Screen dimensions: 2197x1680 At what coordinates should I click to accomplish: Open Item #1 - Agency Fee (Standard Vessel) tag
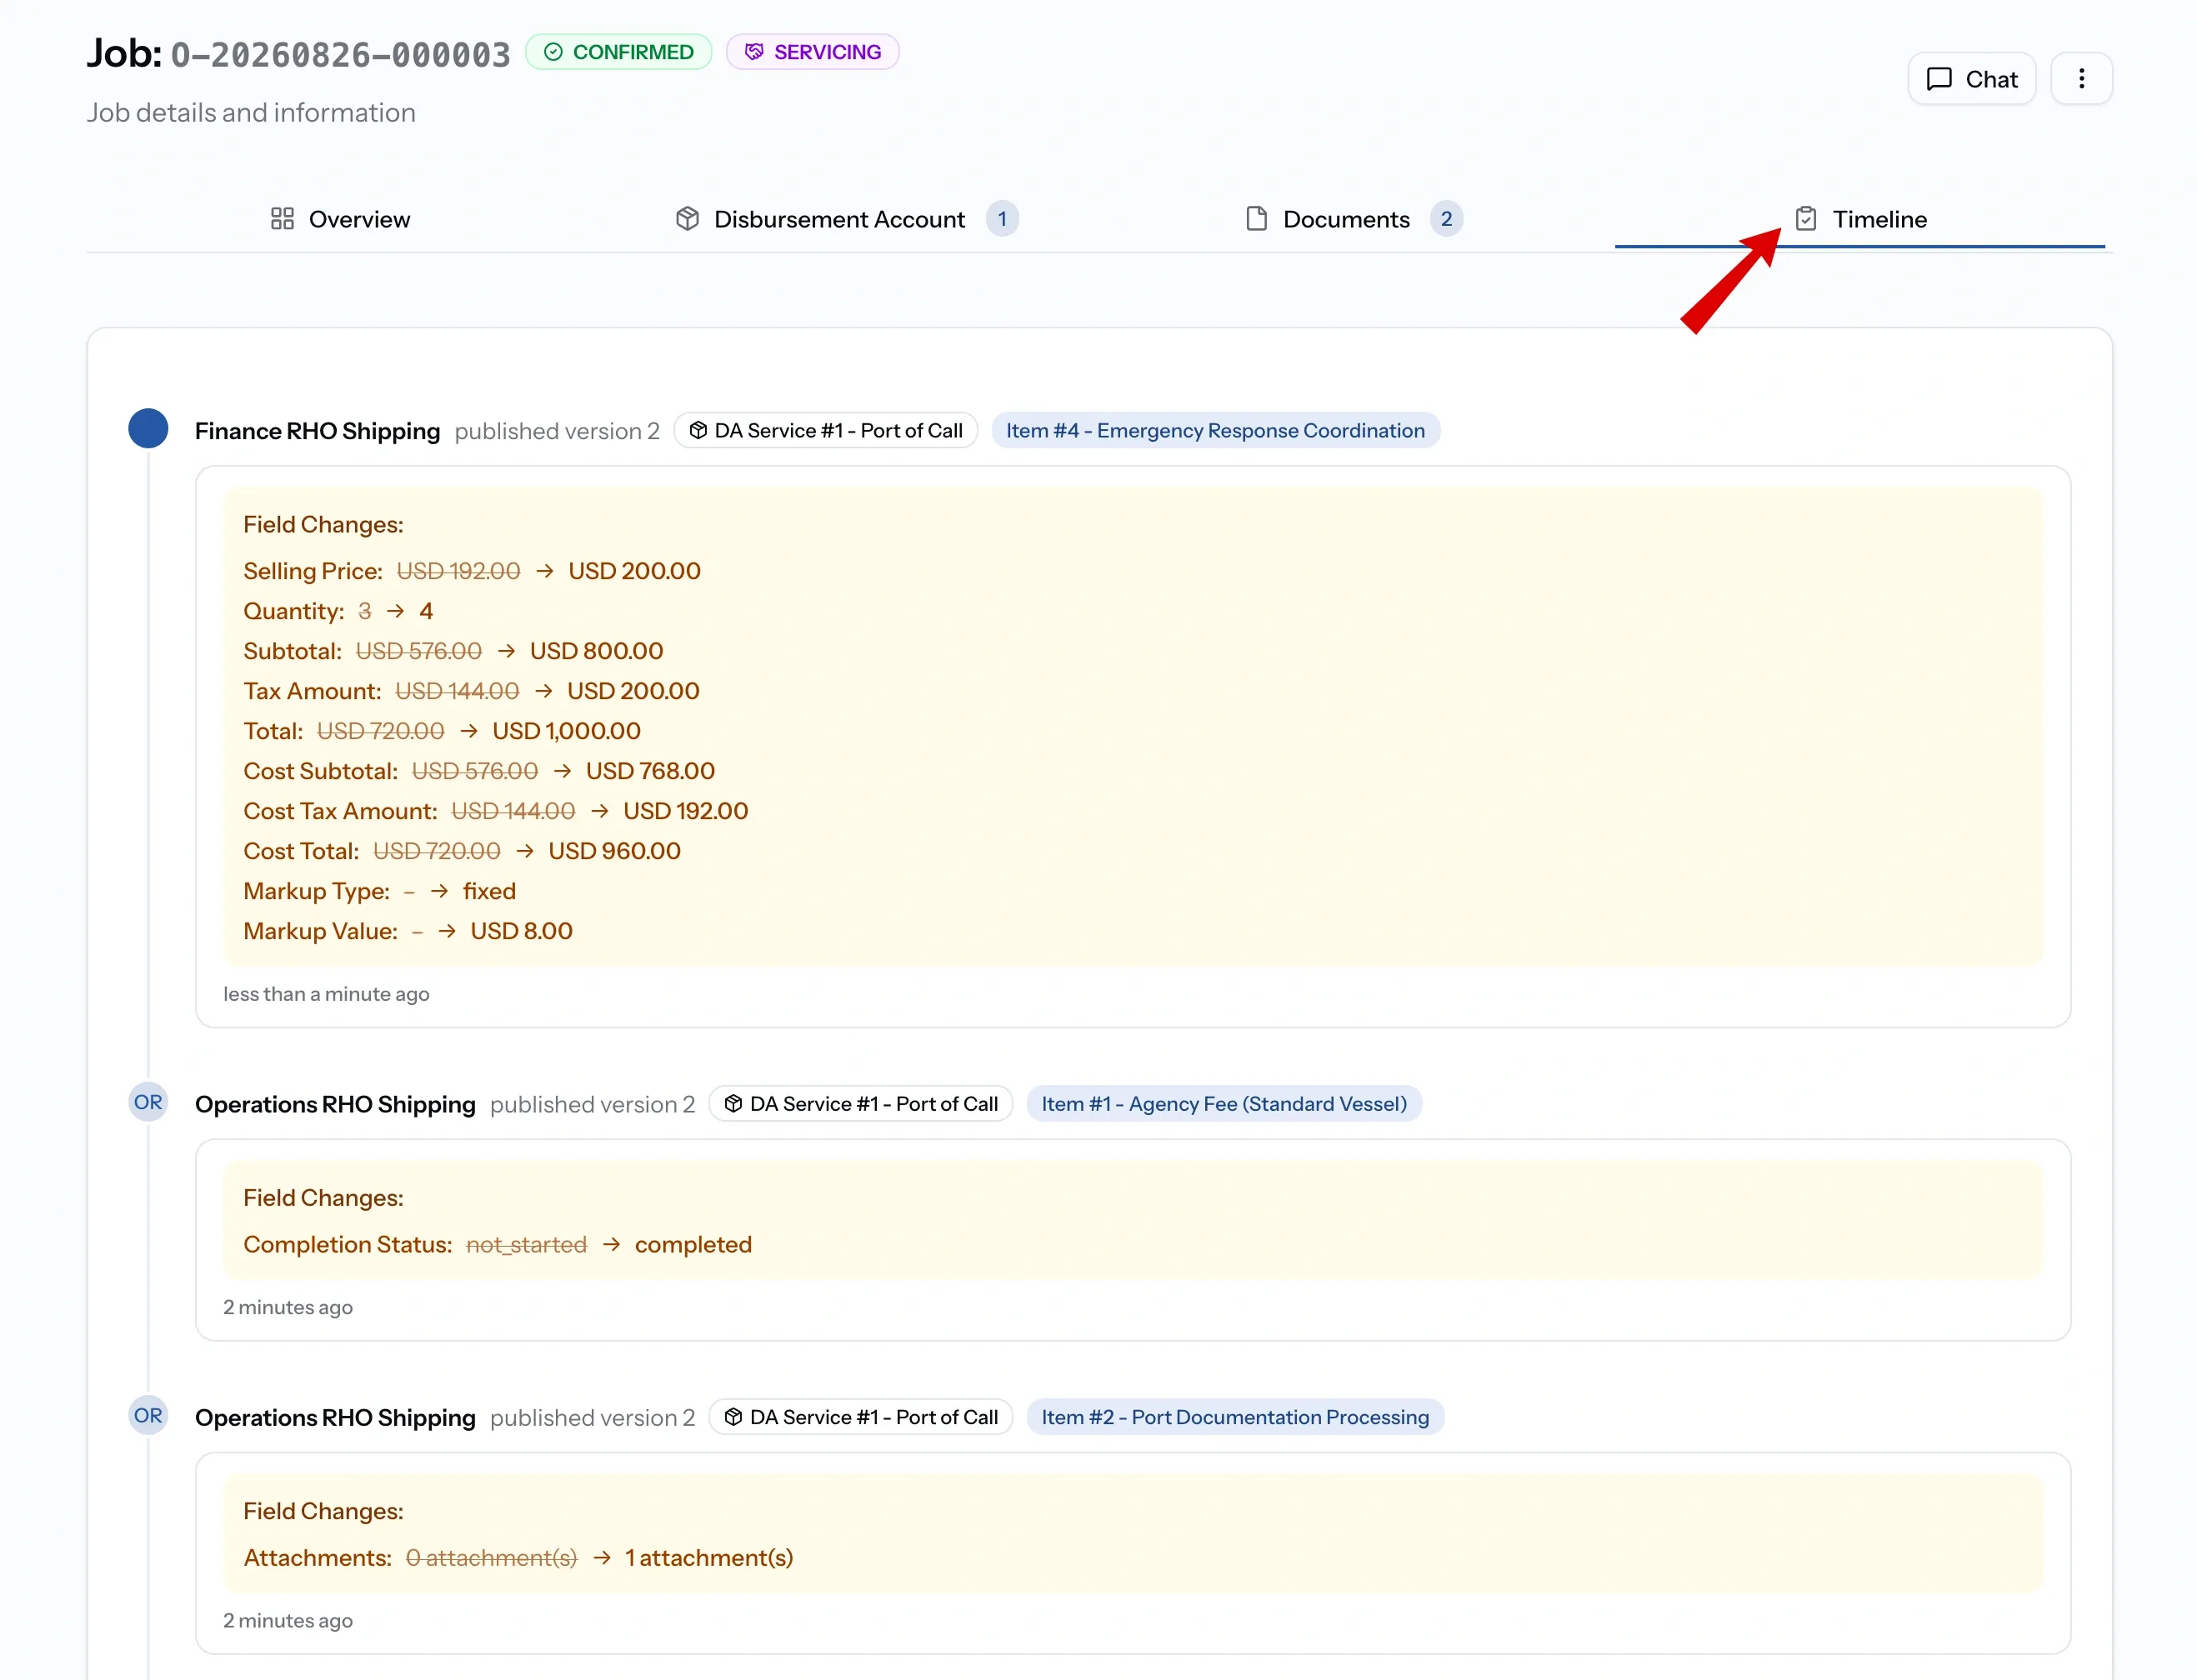(x=1224, y=1104)
